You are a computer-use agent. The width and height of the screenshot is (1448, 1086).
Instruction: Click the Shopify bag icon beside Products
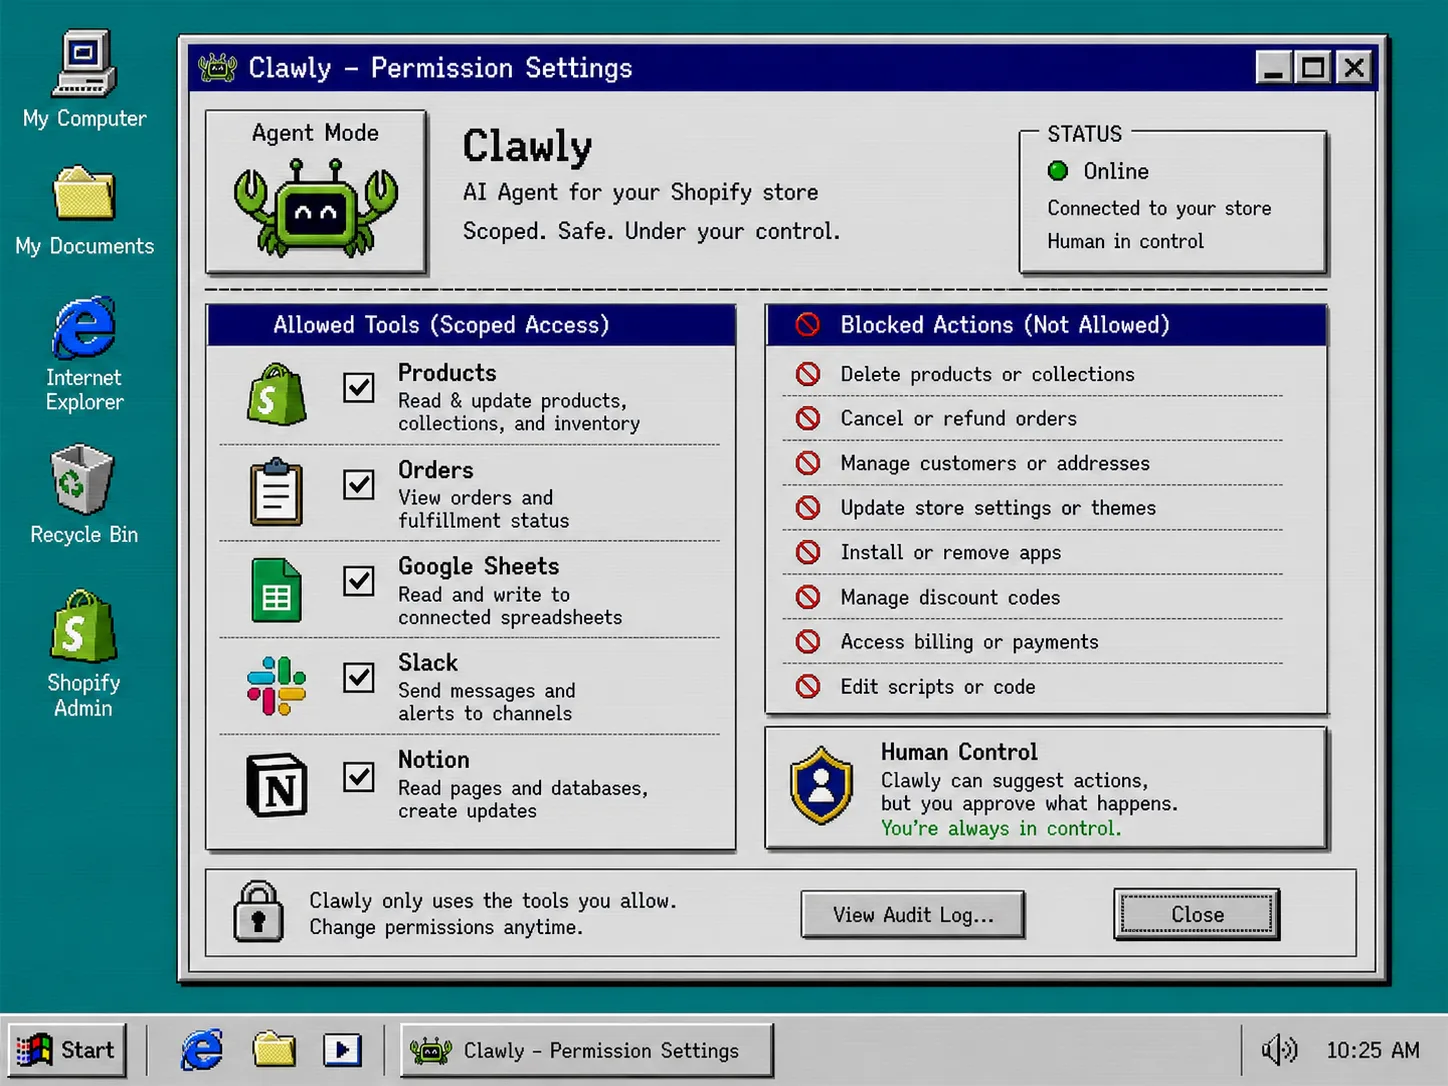click(277, 395)
